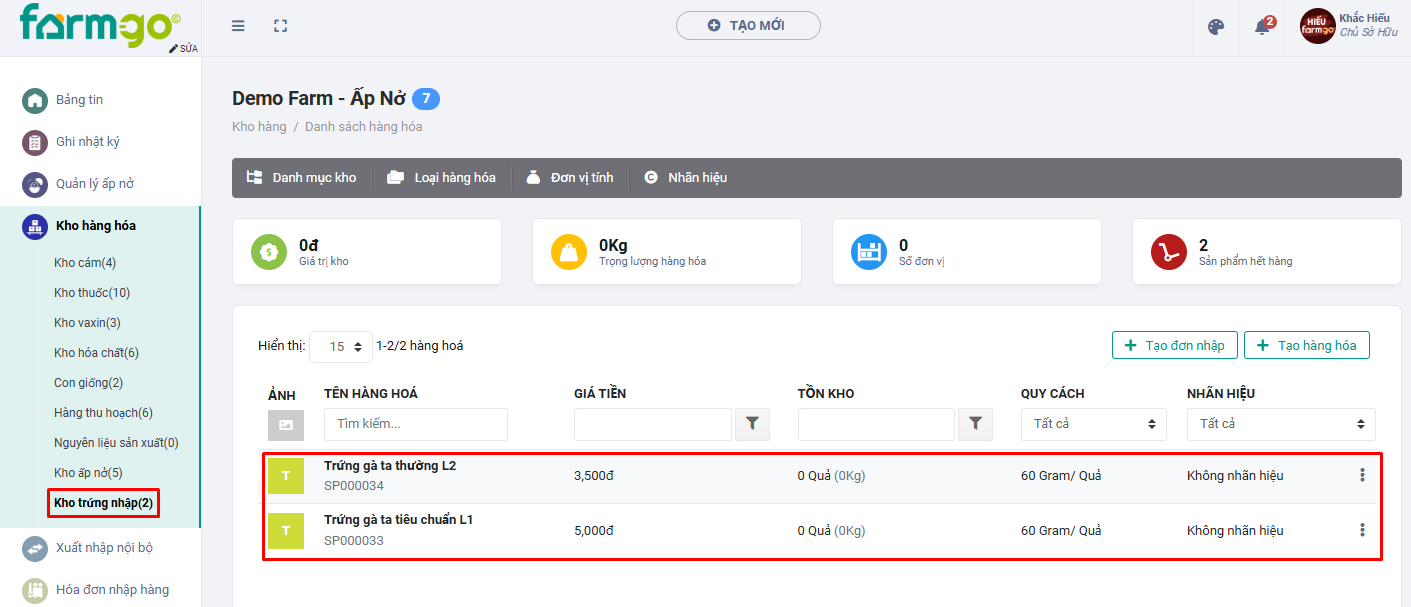1411x607 pixels.
Task: Open Bảng tin in the sidebar
Action: pos(79,100)
